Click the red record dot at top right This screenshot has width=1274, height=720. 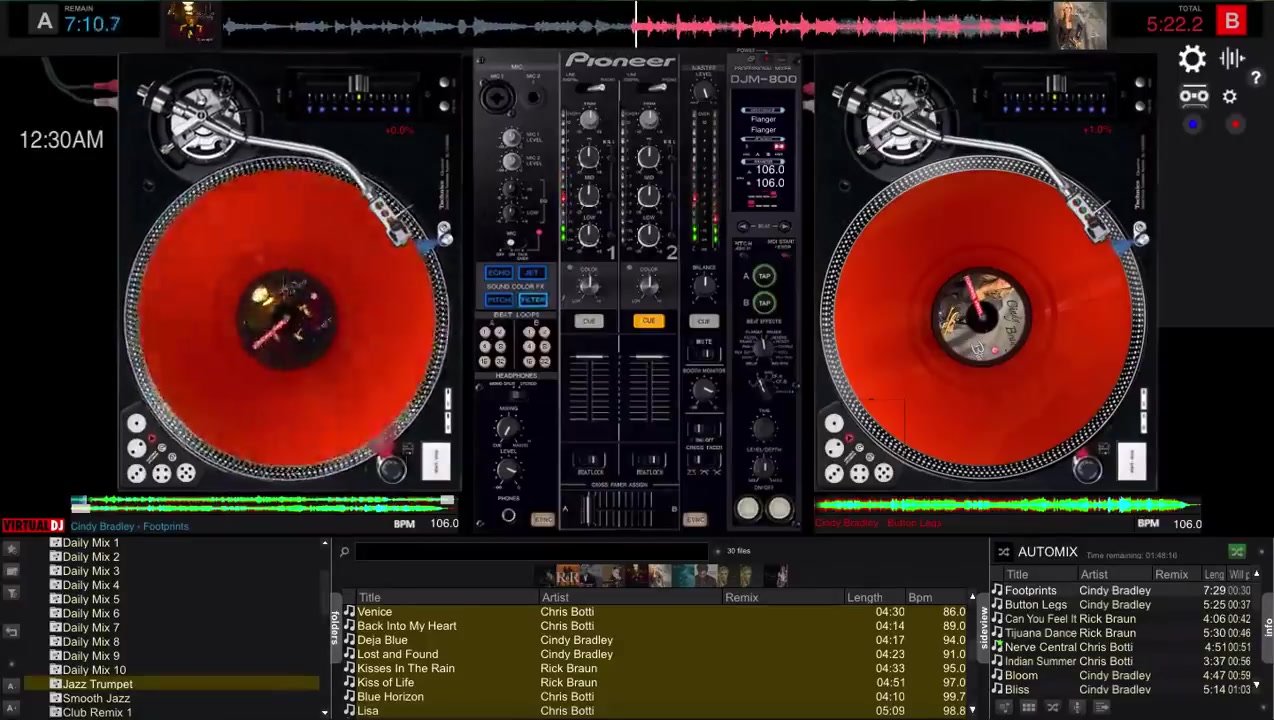pos(1236,125)
